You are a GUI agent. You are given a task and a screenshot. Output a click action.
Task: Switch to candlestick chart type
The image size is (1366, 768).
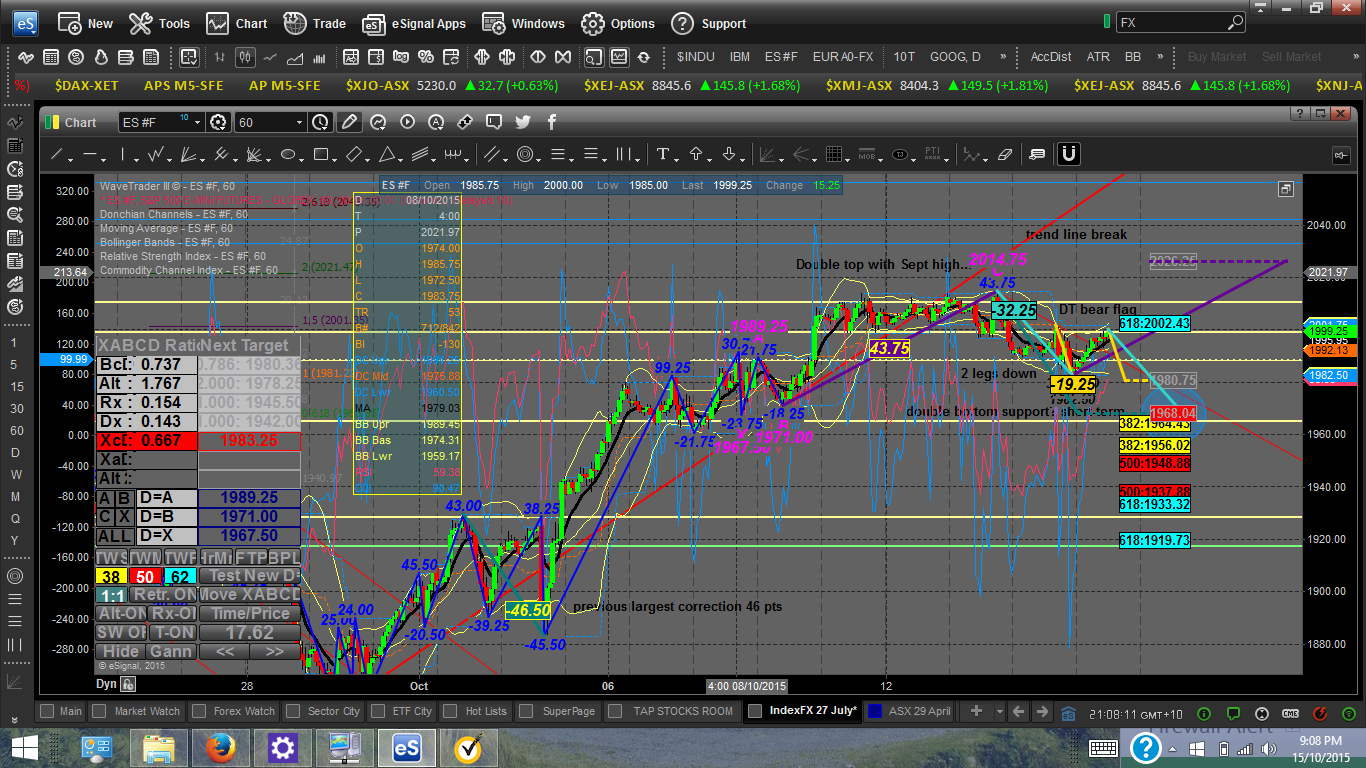click(246, 57)
